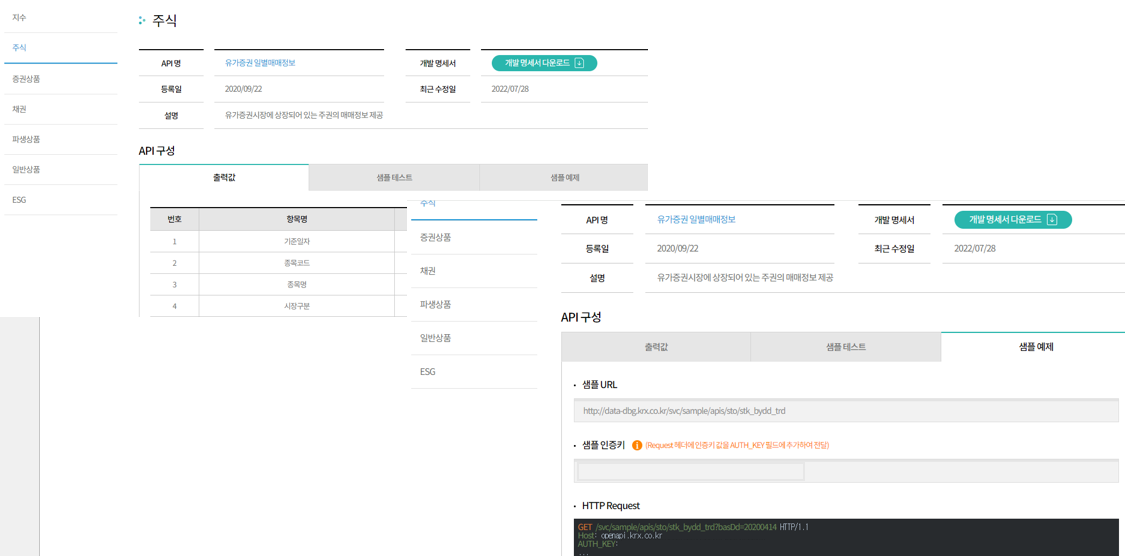
Task: Open 증권상품 in the foreground page sidebar
Action: (x=474, y=237)
